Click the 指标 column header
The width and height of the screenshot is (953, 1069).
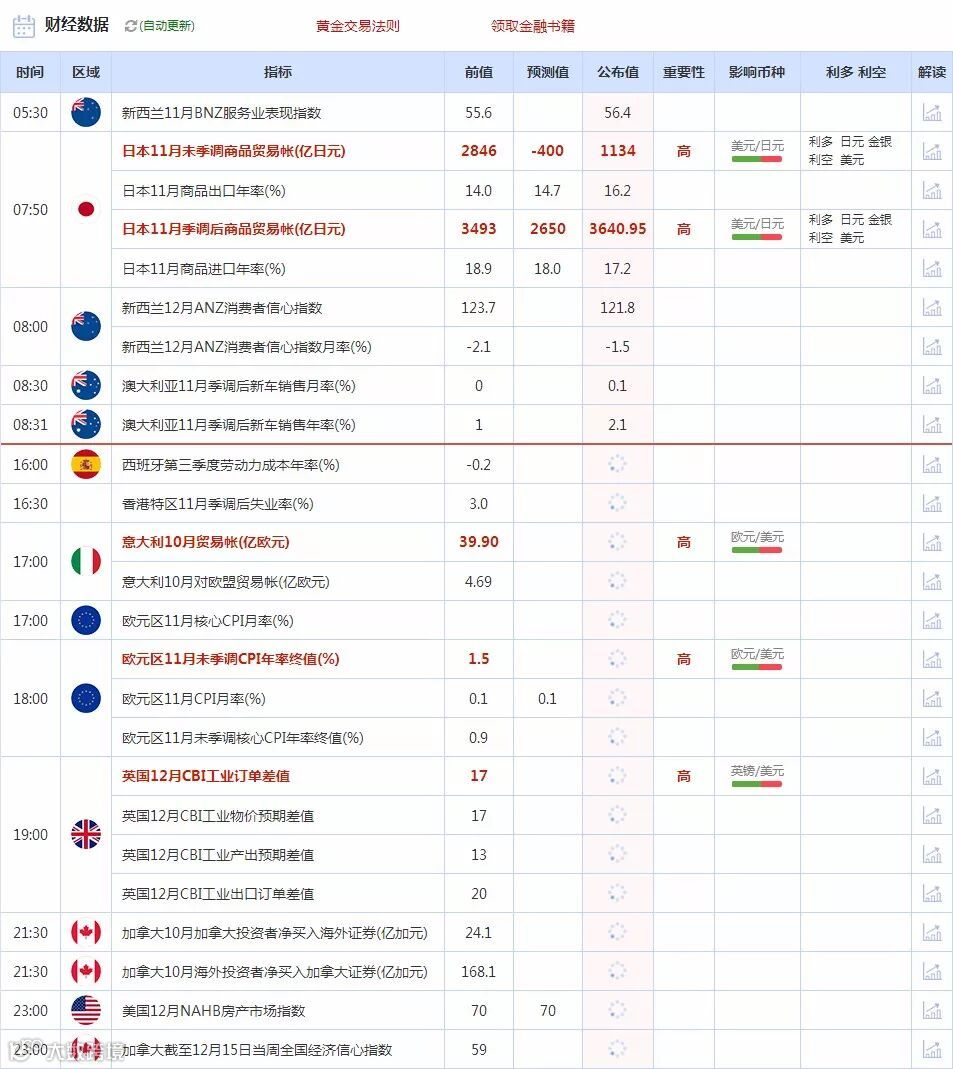click(x=277, y=72)
